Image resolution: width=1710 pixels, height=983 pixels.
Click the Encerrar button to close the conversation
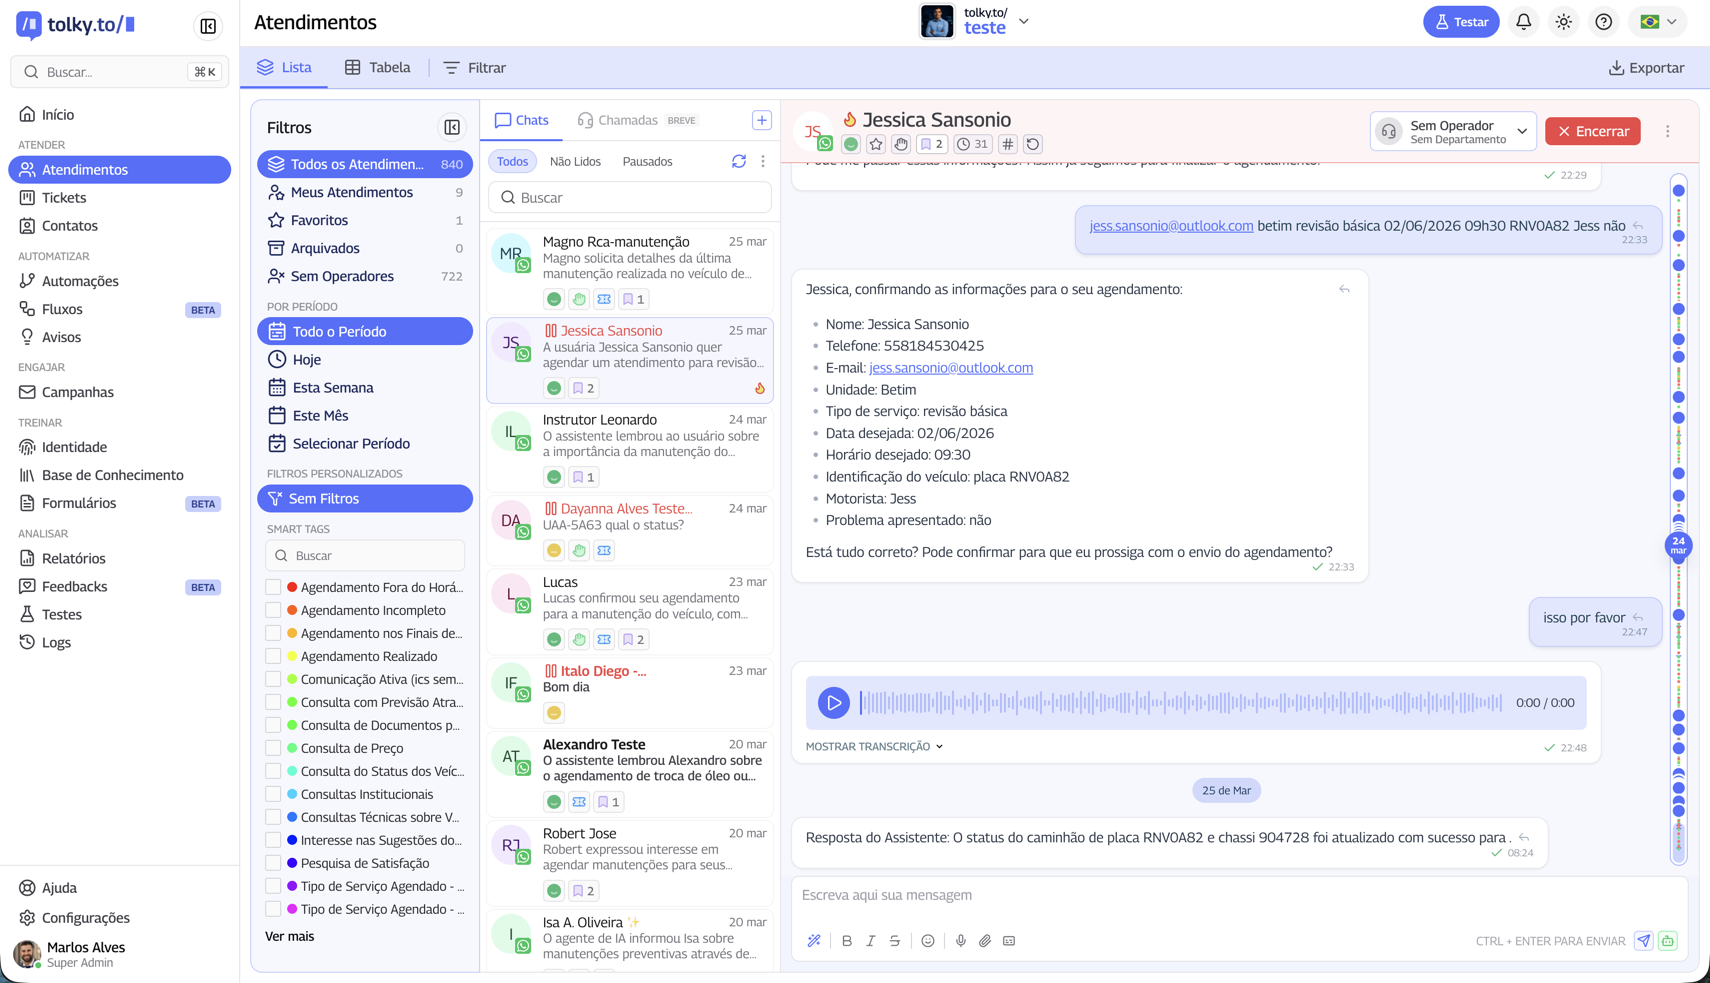[x=1592, y=130]
